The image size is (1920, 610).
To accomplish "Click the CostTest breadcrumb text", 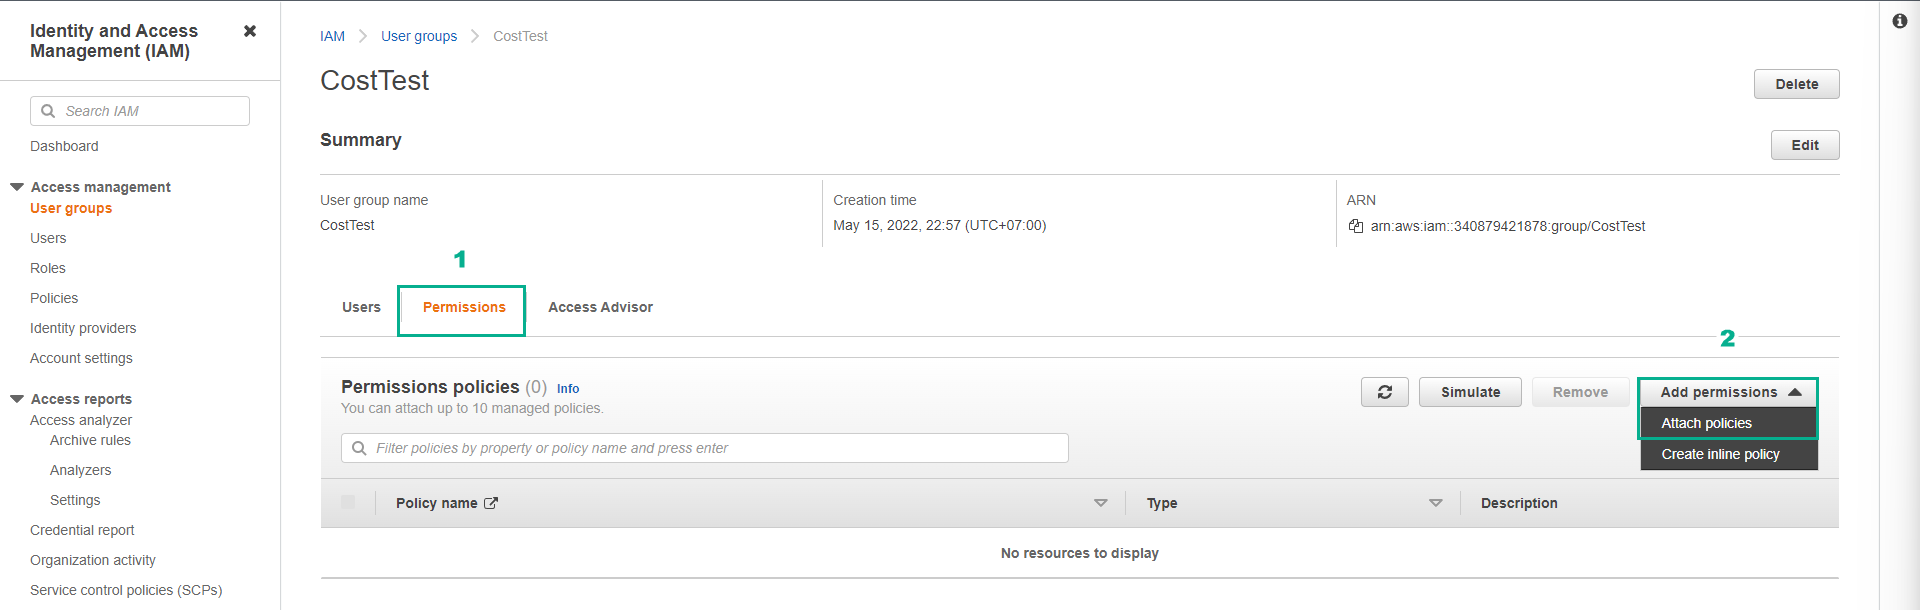I will [x=520, y=36].
